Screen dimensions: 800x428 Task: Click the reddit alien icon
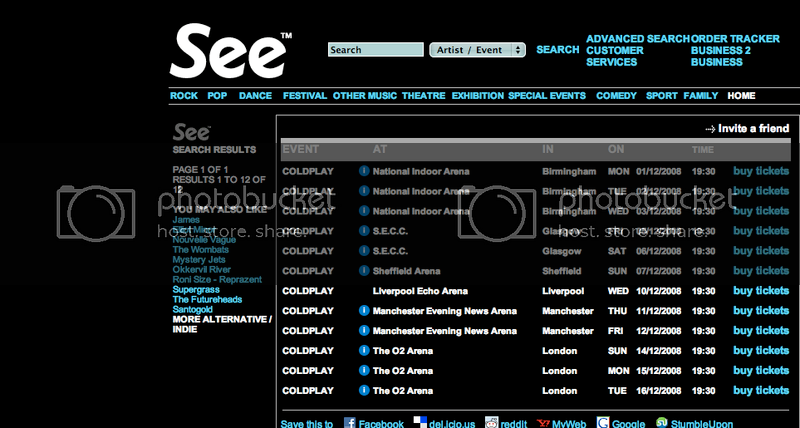[x=491, y=423]
